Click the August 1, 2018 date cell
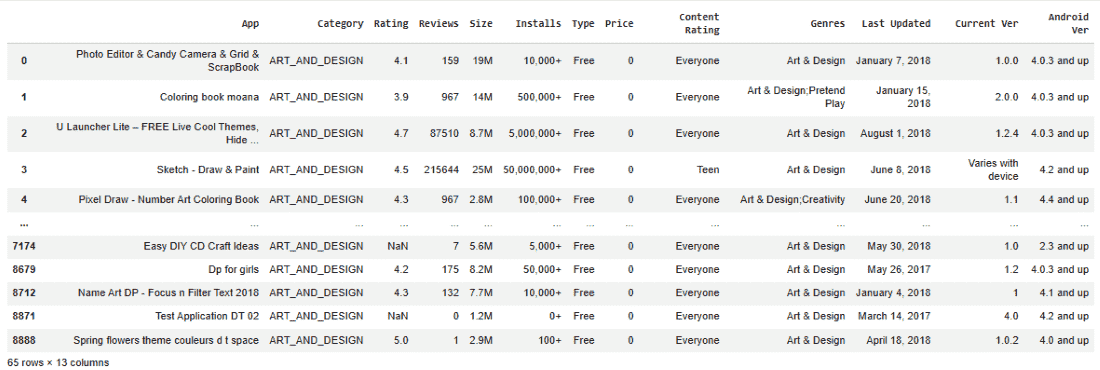Image resolution: width=1100 pixels, height=370 pixels. pyautogui.click(x=897, y=133)
